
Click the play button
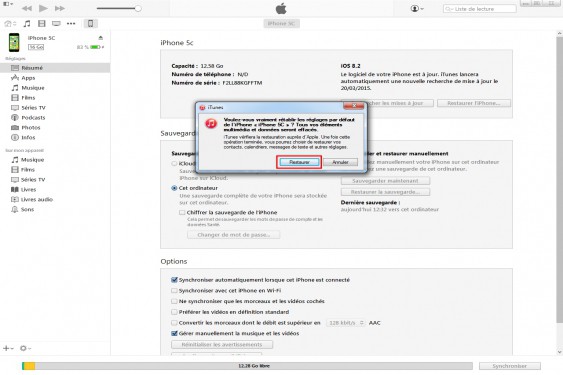[x=43, y=8]
